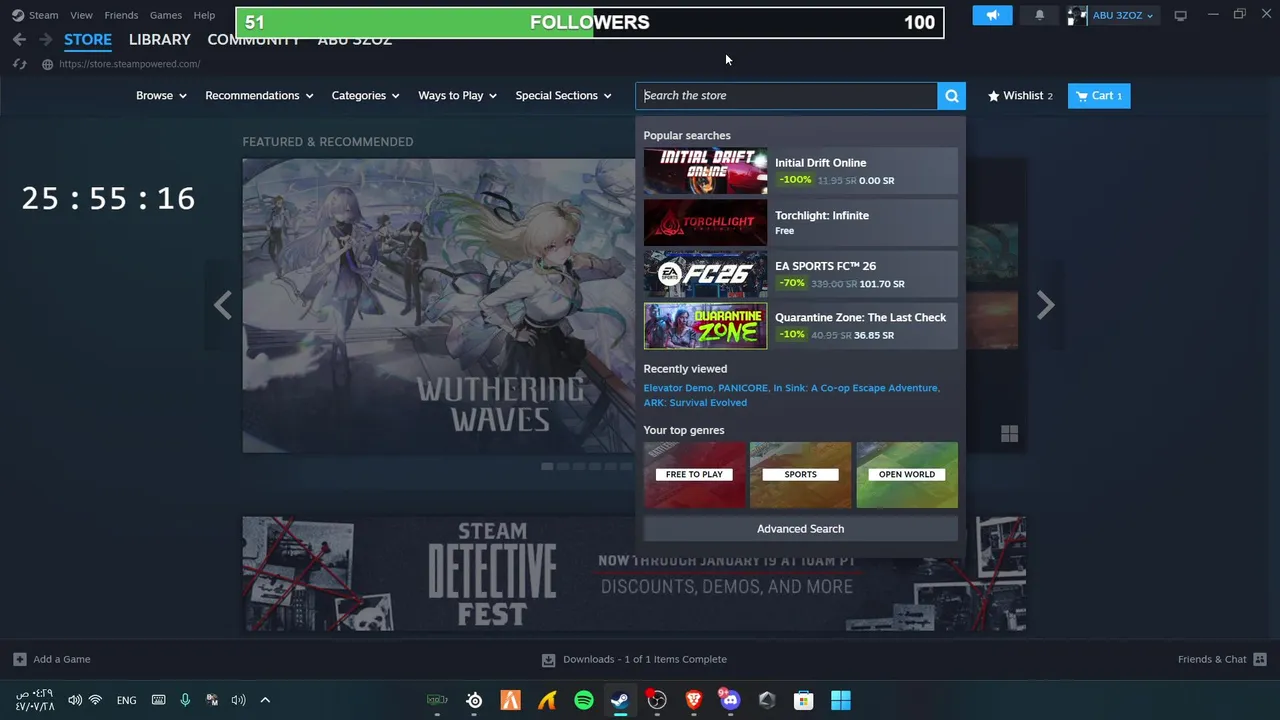Viewport: 1280px width, 720px height.
Task: Open the Wi-Fi network tray icon
Action: tap(95, 700)
